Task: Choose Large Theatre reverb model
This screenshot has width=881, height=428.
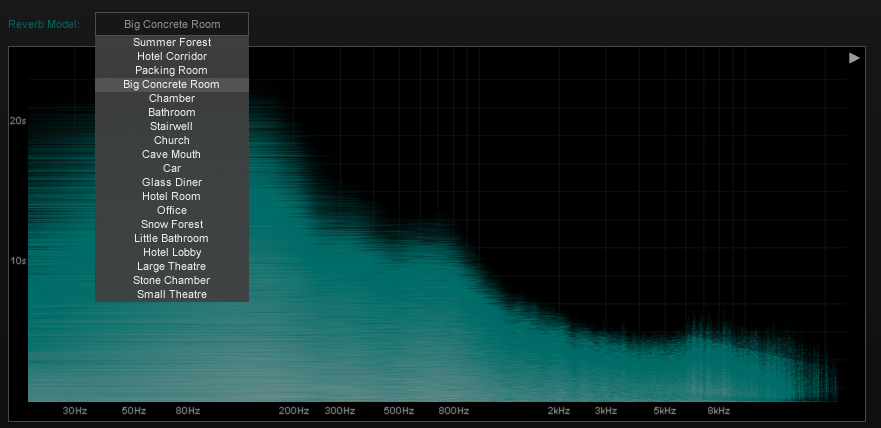Action: [x=171, y=267]
